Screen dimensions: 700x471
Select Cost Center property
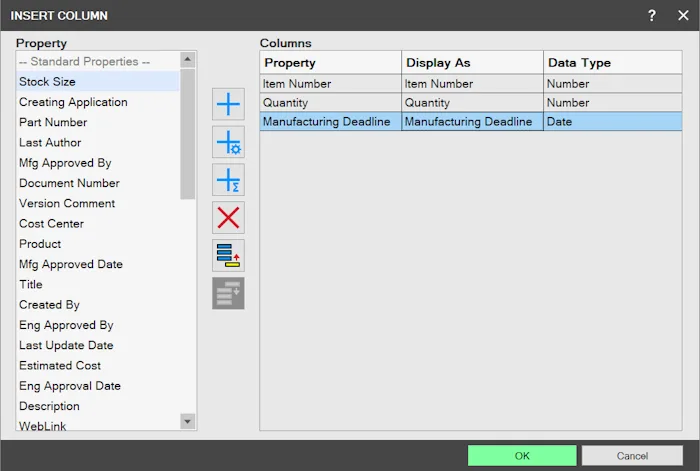tap(98, 224)
